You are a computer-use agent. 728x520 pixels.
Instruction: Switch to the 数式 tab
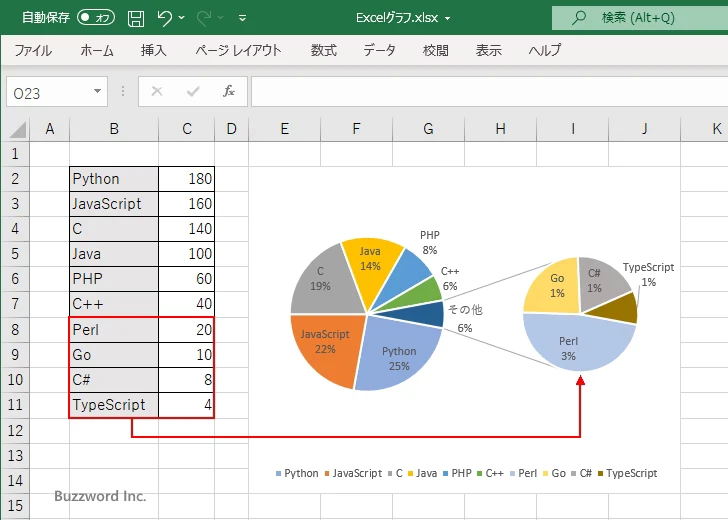pos(324,50)
